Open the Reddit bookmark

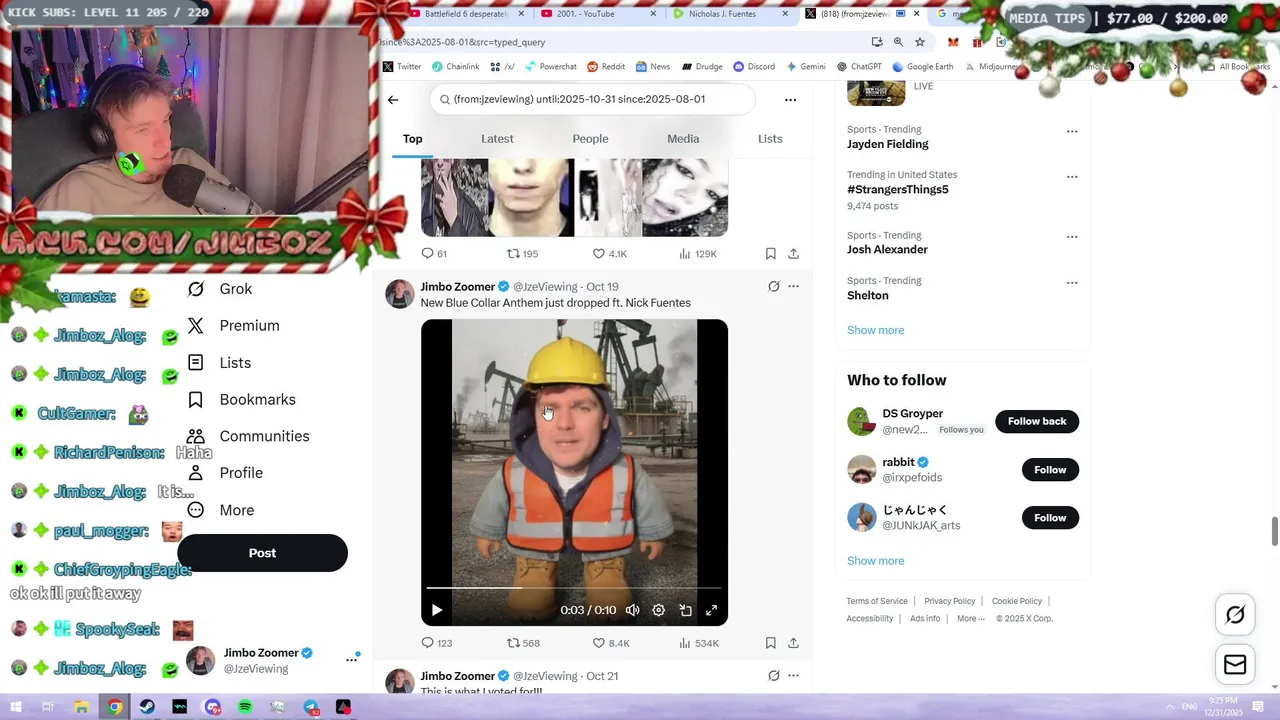point(606,67)
